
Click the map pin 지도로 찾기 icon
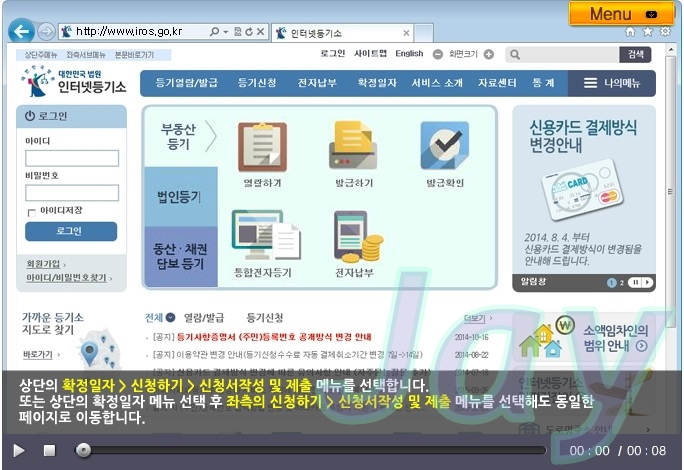click(x=89, y=353)
